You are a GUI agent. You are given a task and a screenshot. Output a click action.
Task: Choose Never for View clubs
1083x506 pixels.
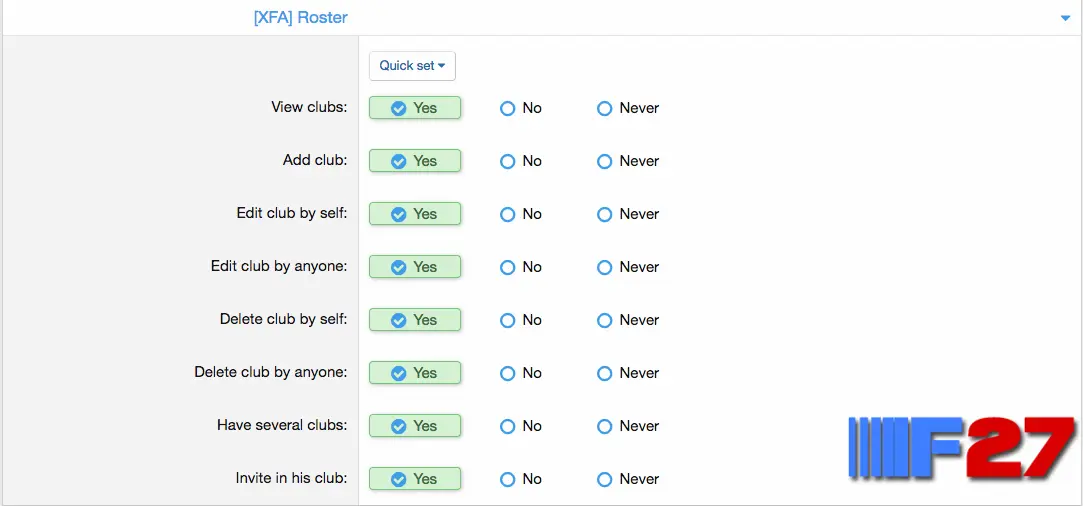628,108
